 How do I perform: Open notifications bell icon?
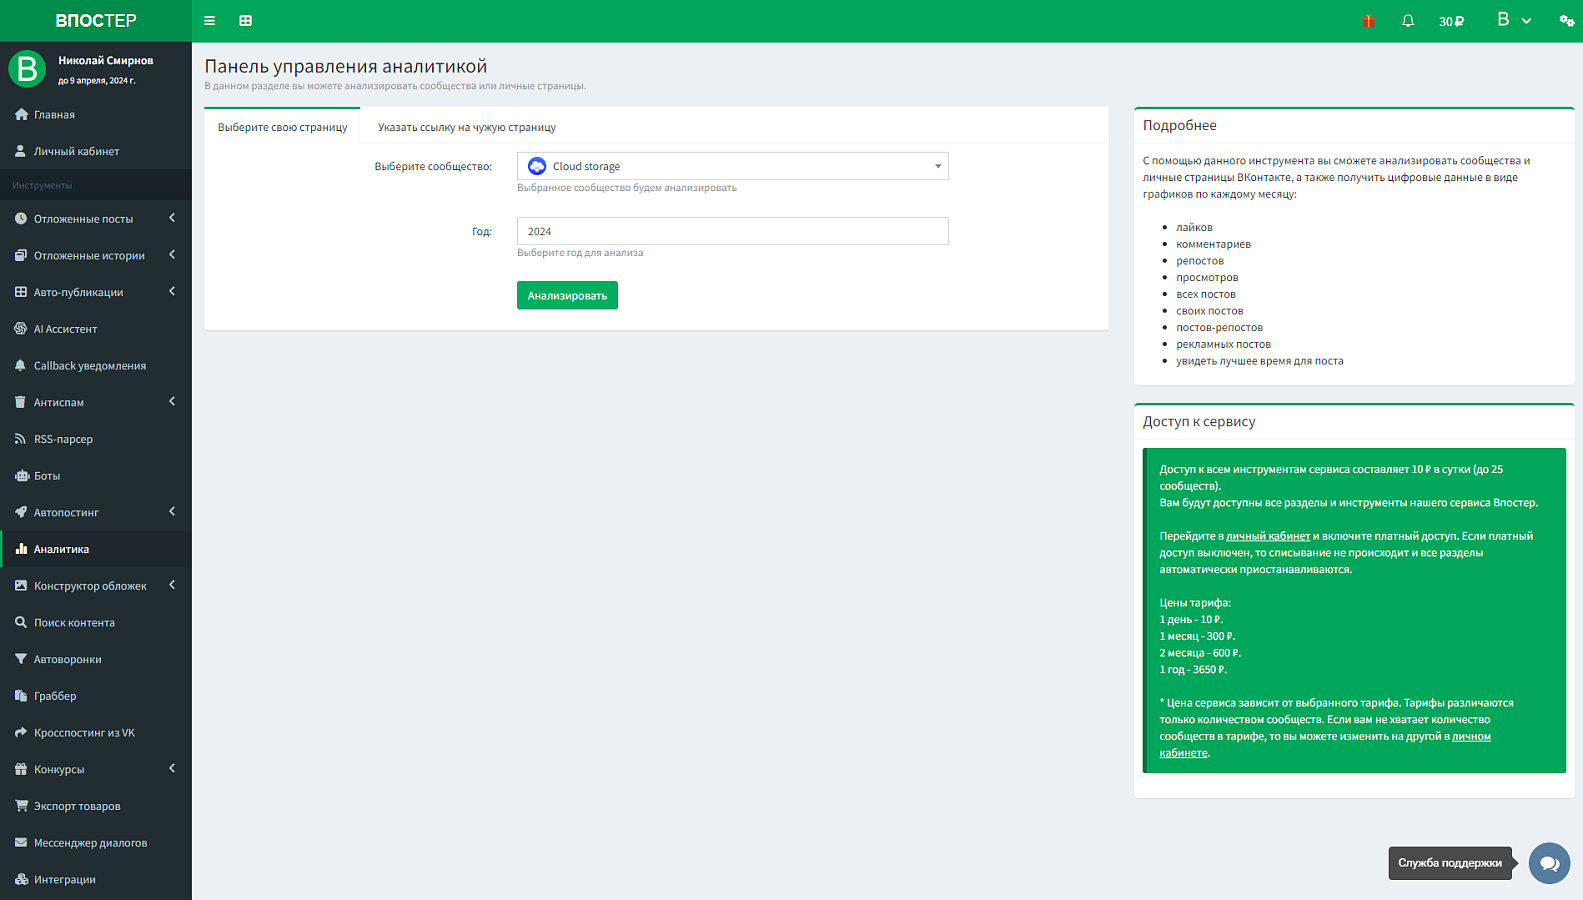(1408, 21)
